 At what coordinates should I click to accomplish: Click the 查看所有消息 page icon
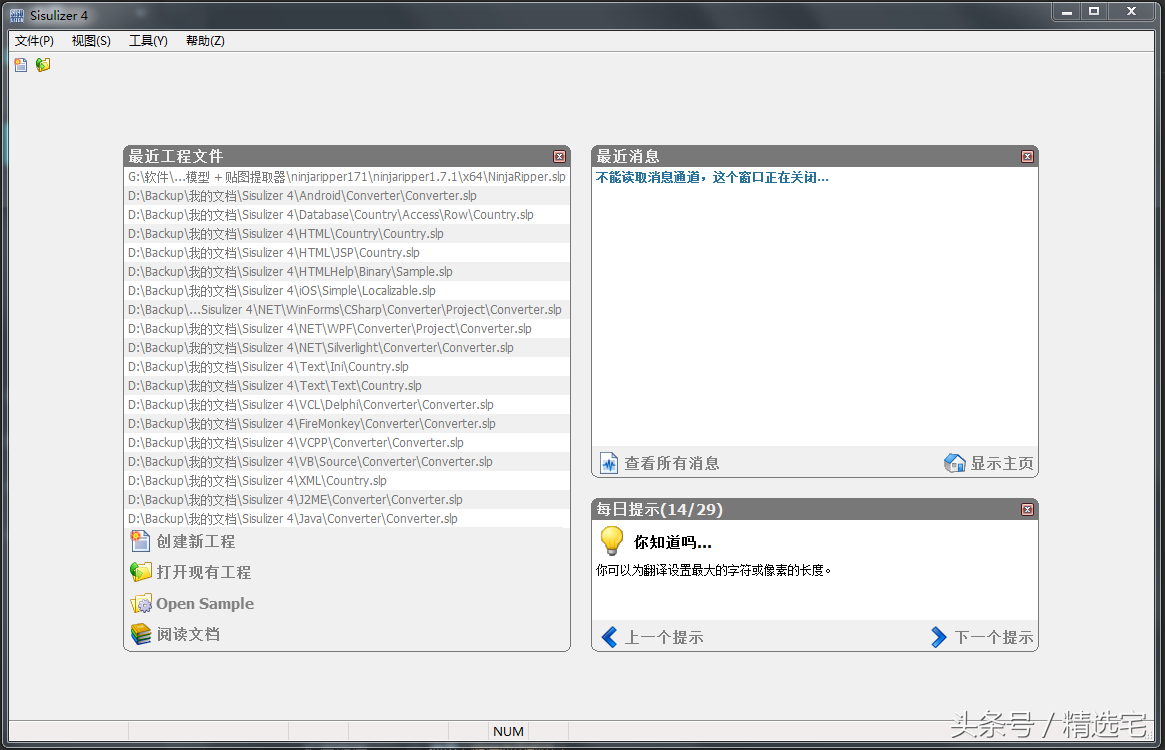[x=609, y=463]
